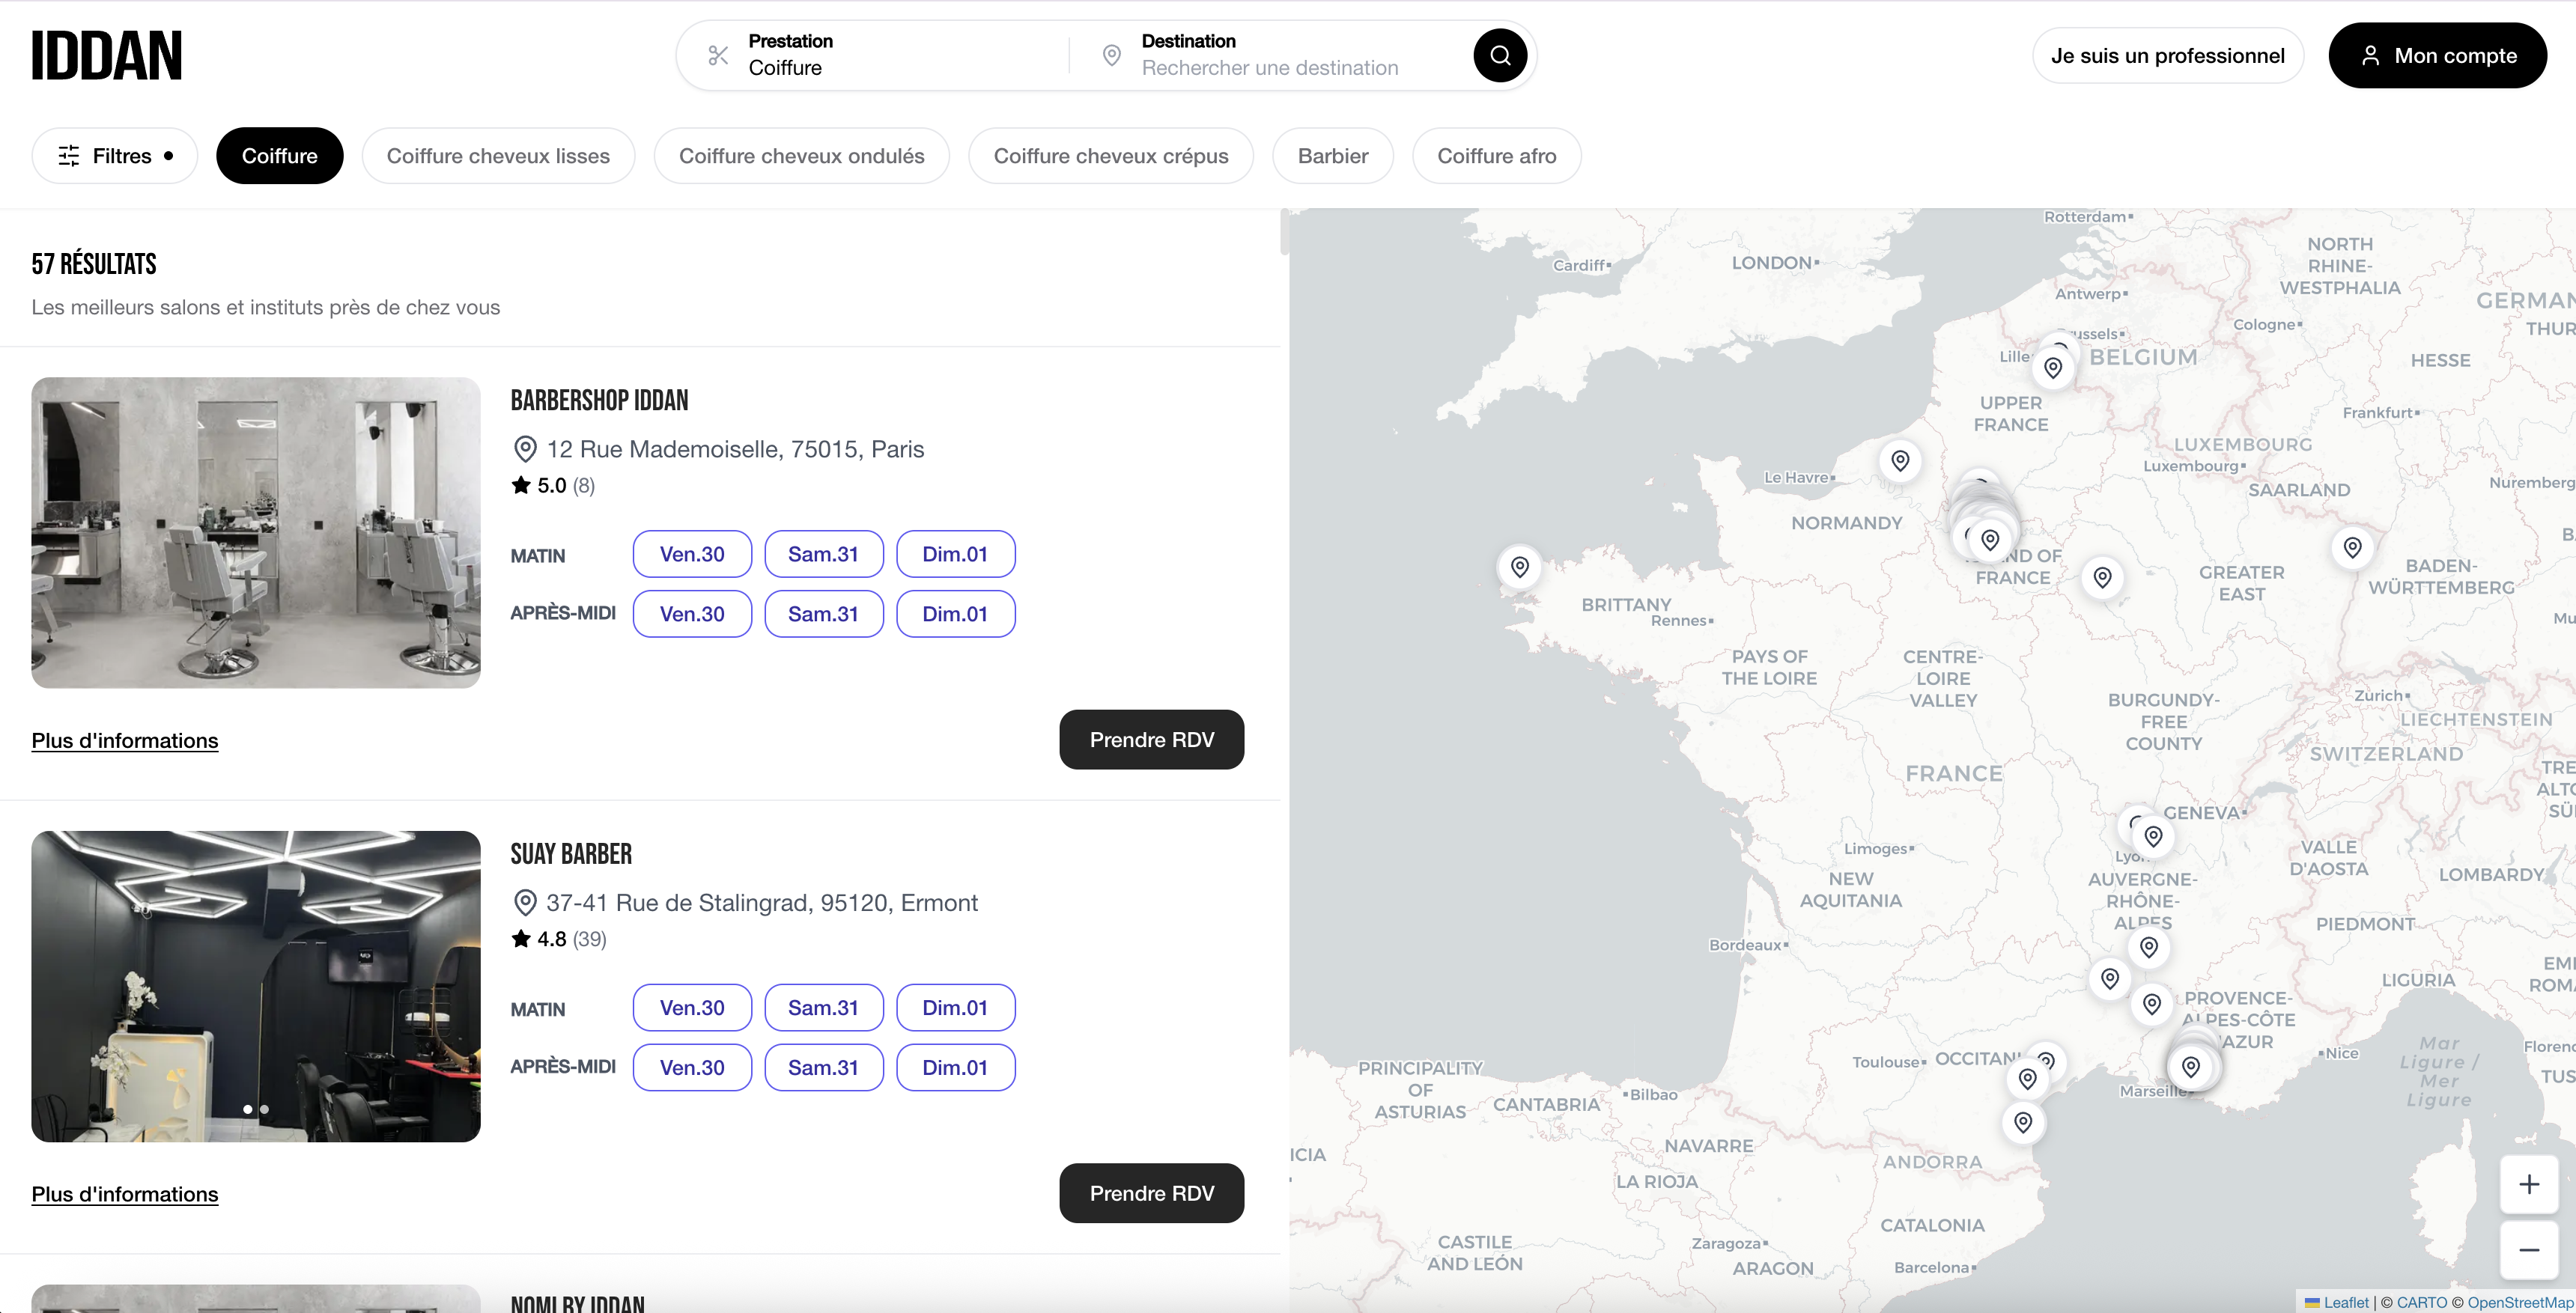Click the map marker near Lille
This screenshot has width=2576, height=1313.
click(2054, 368)
